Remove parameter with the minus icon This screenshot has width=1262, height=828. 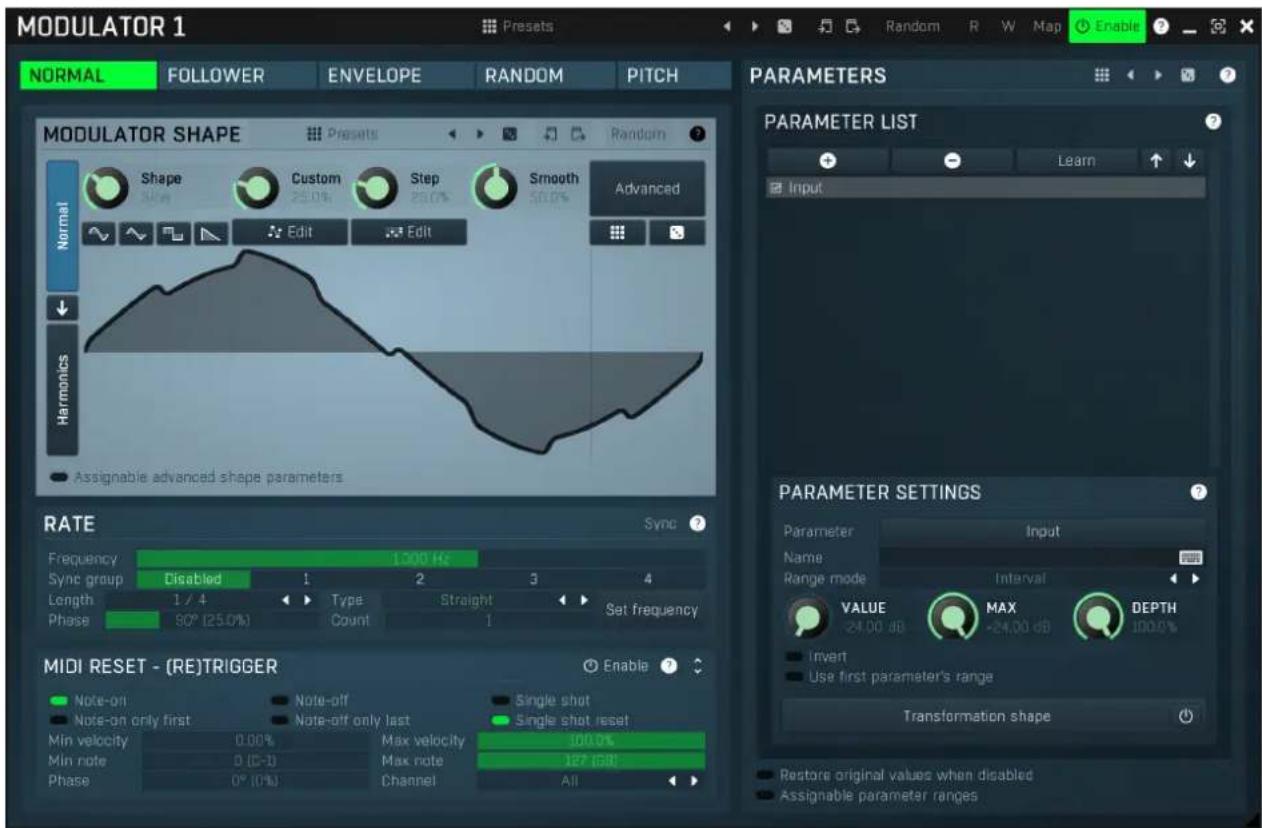[952, 160]
